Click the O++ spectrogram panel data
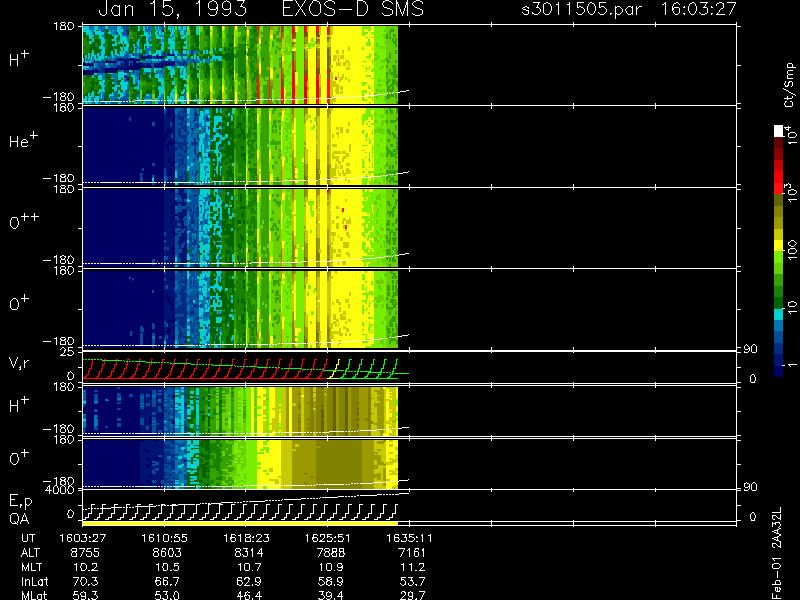 tap(240, 227)
